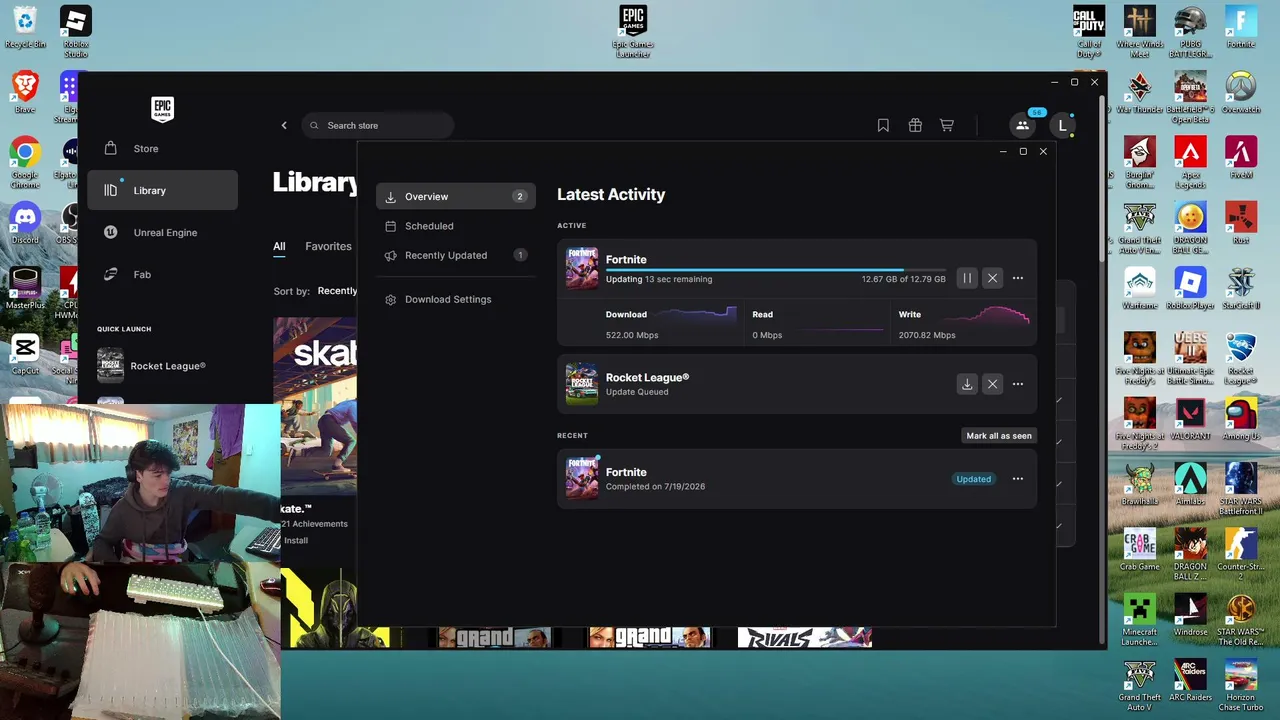
Task: Select the Roblox Player desktop icon
Action: [x=1190, y=289]
